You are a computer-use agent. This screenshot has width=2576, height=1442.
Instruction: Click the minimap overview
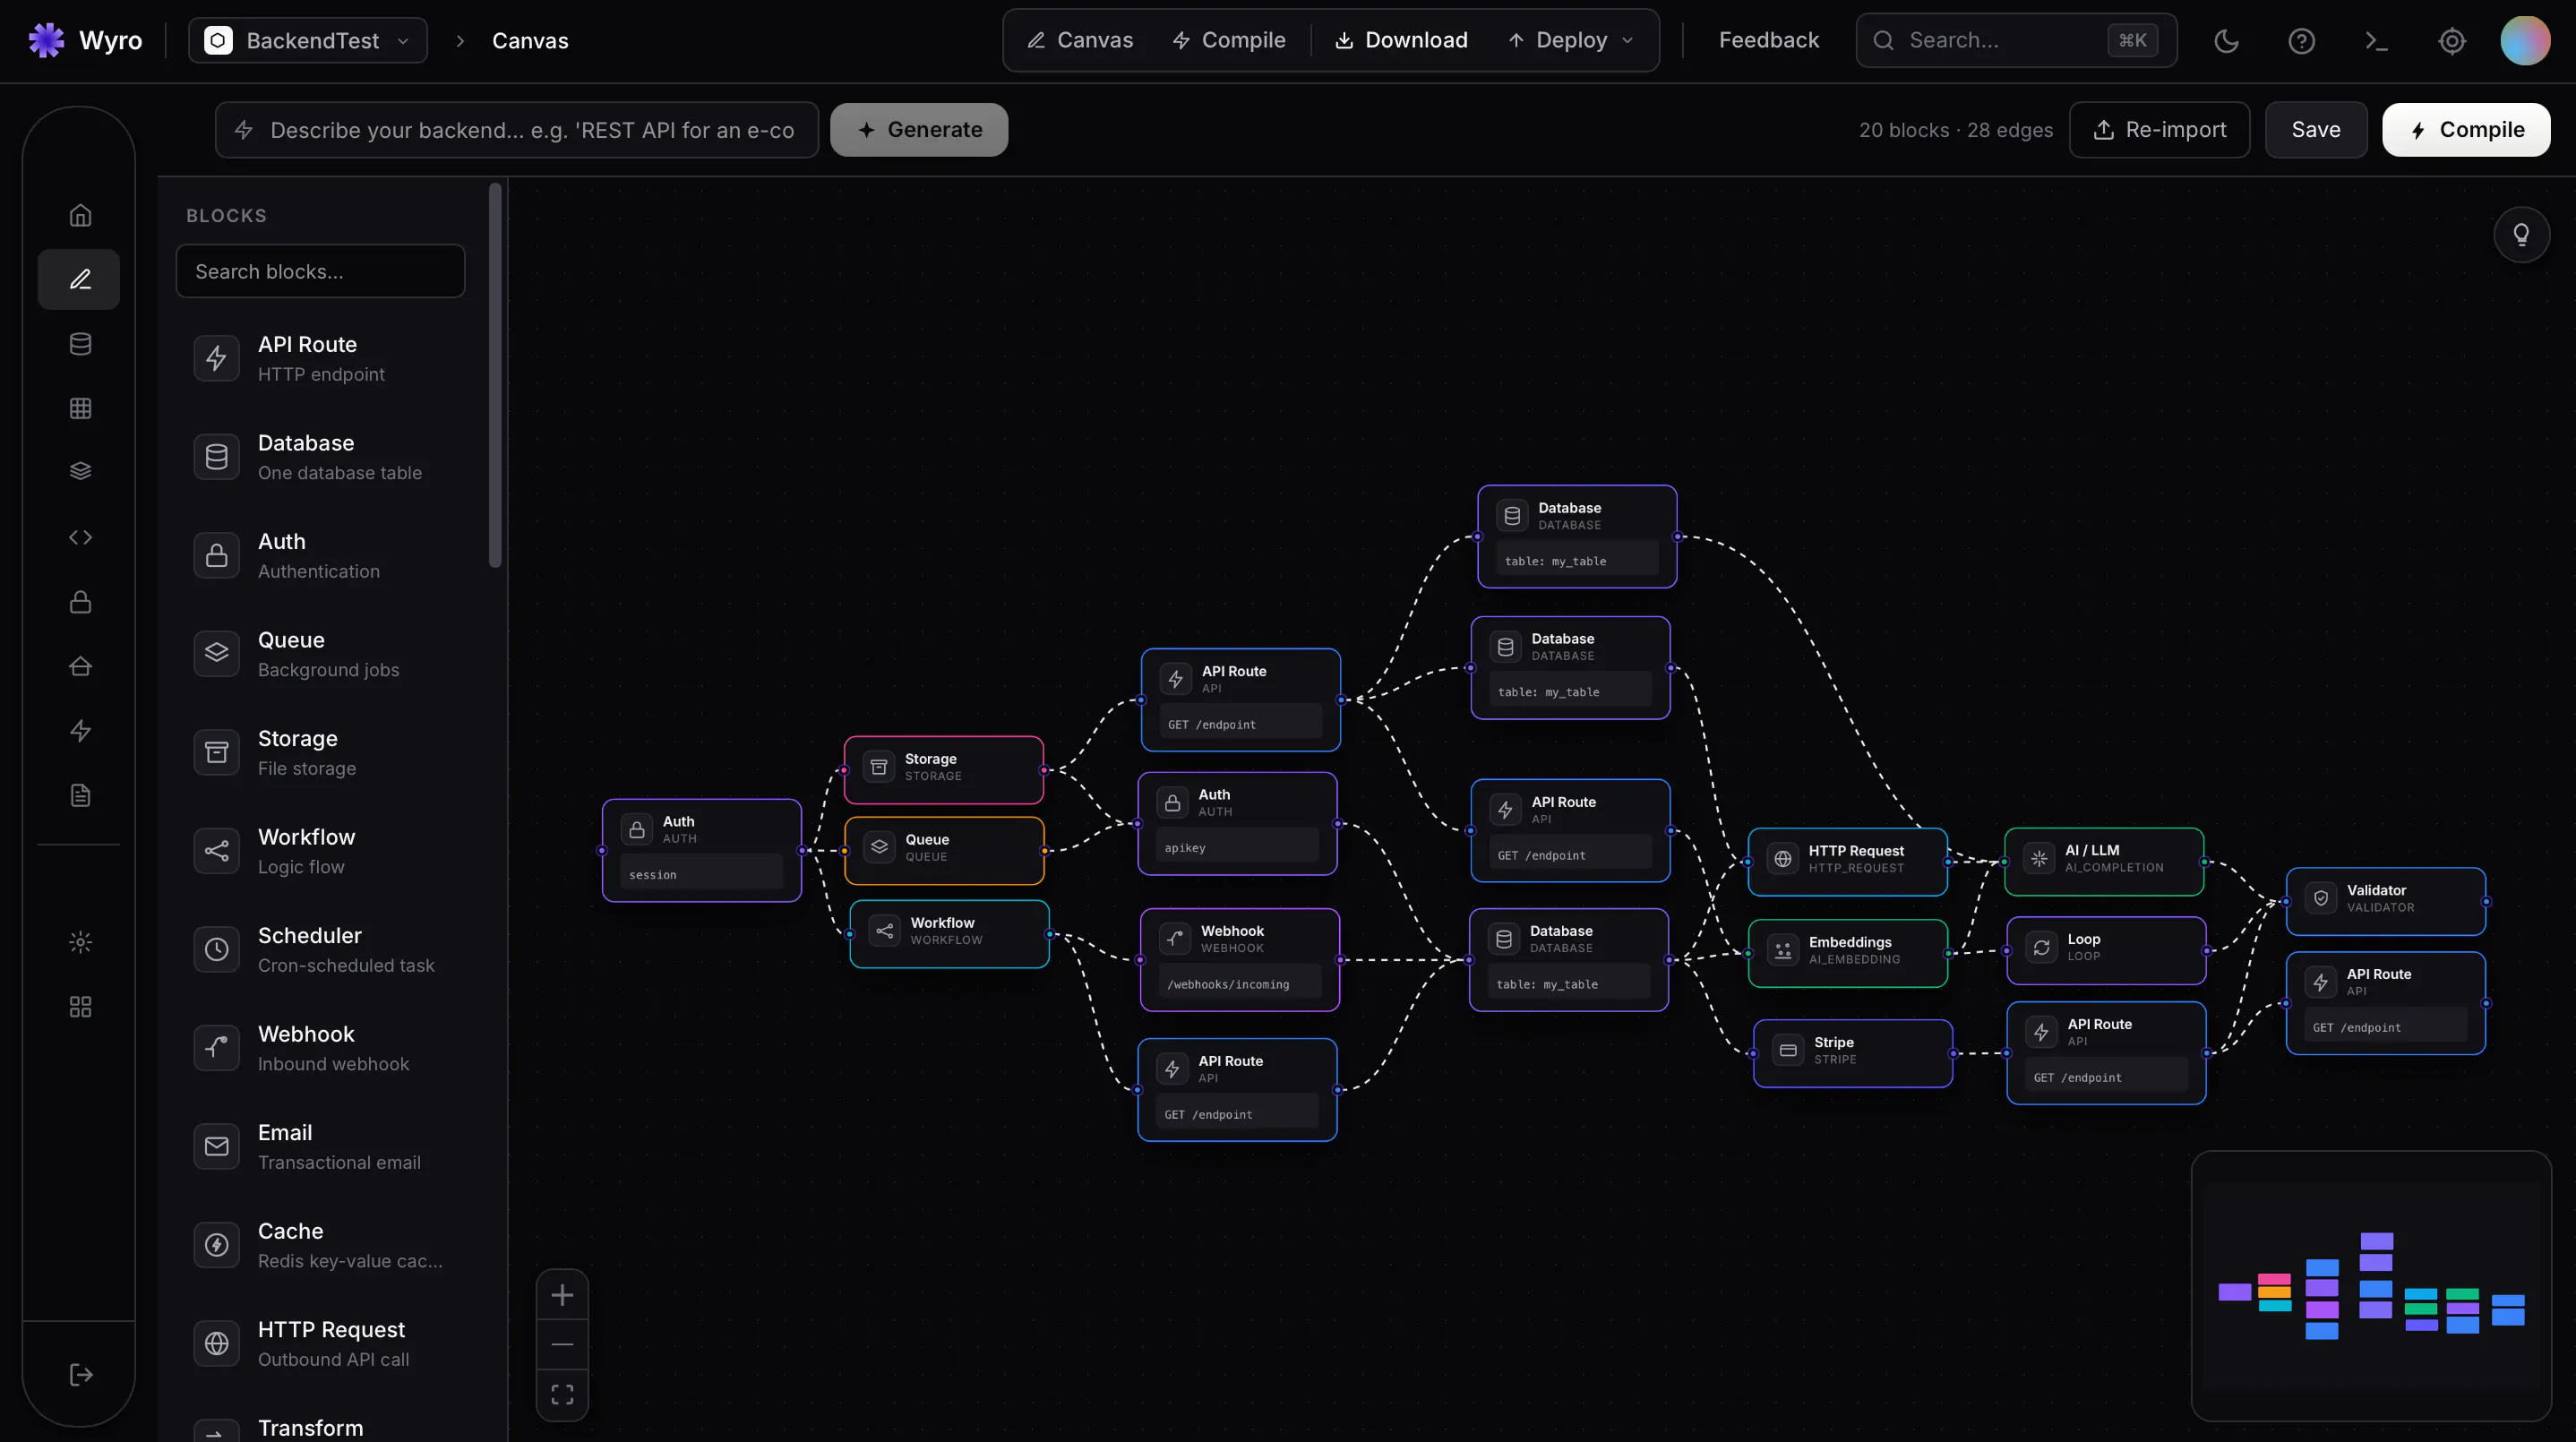click(x=2370, y=1286)
